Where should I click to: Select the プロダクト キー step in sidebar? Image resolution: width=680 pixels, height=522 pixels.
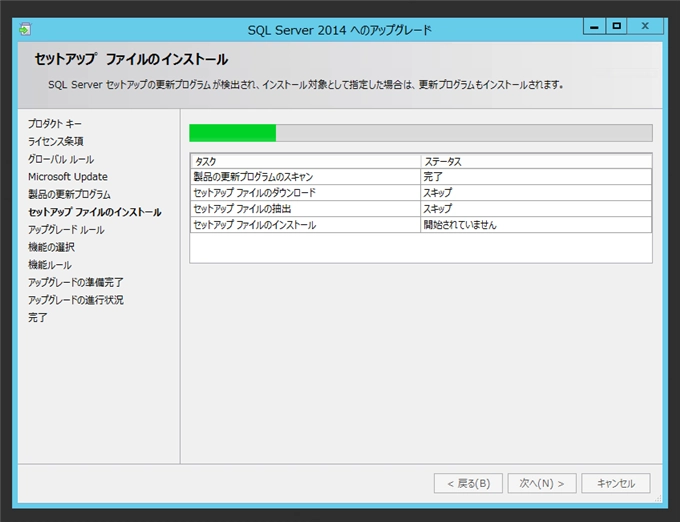pos(55,124)
